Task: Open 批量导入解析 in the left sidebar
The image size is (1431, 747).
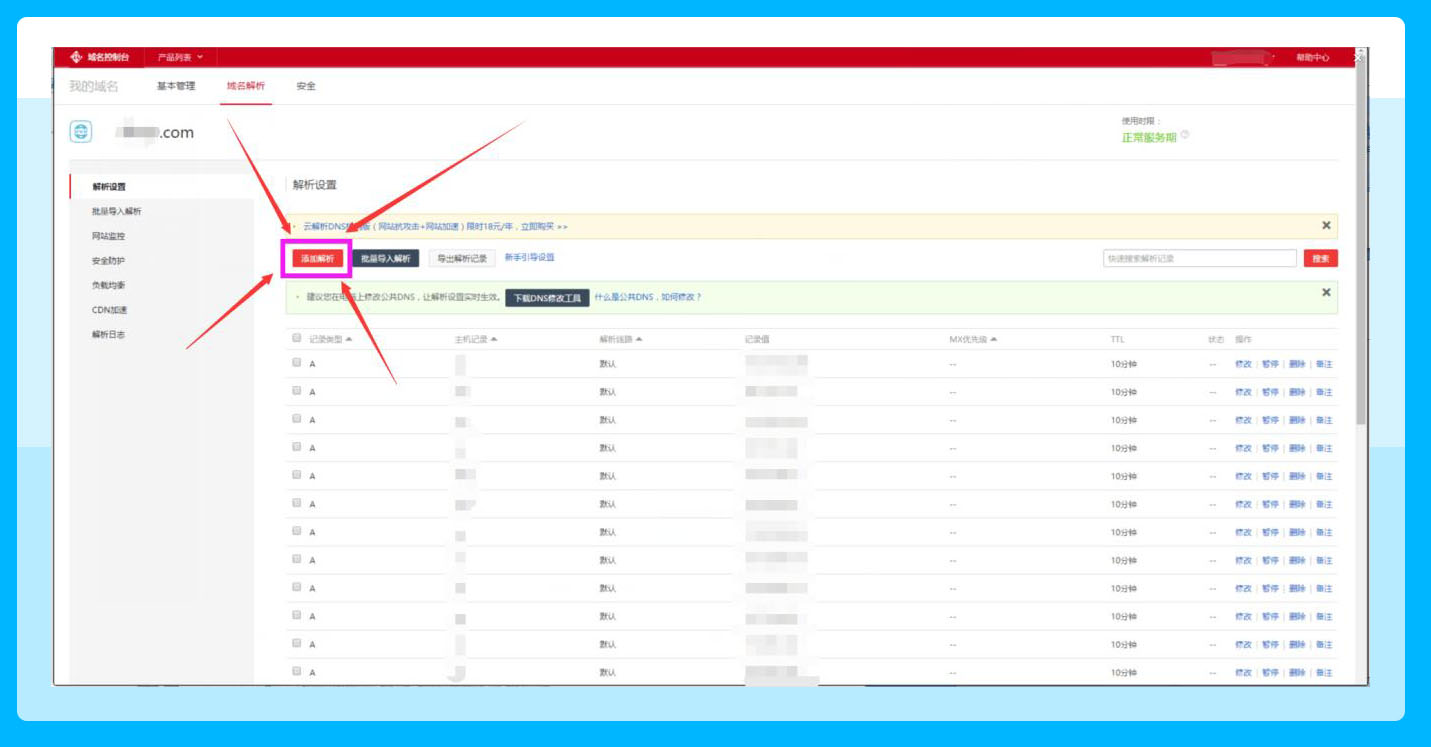Action: coord(117,212)
